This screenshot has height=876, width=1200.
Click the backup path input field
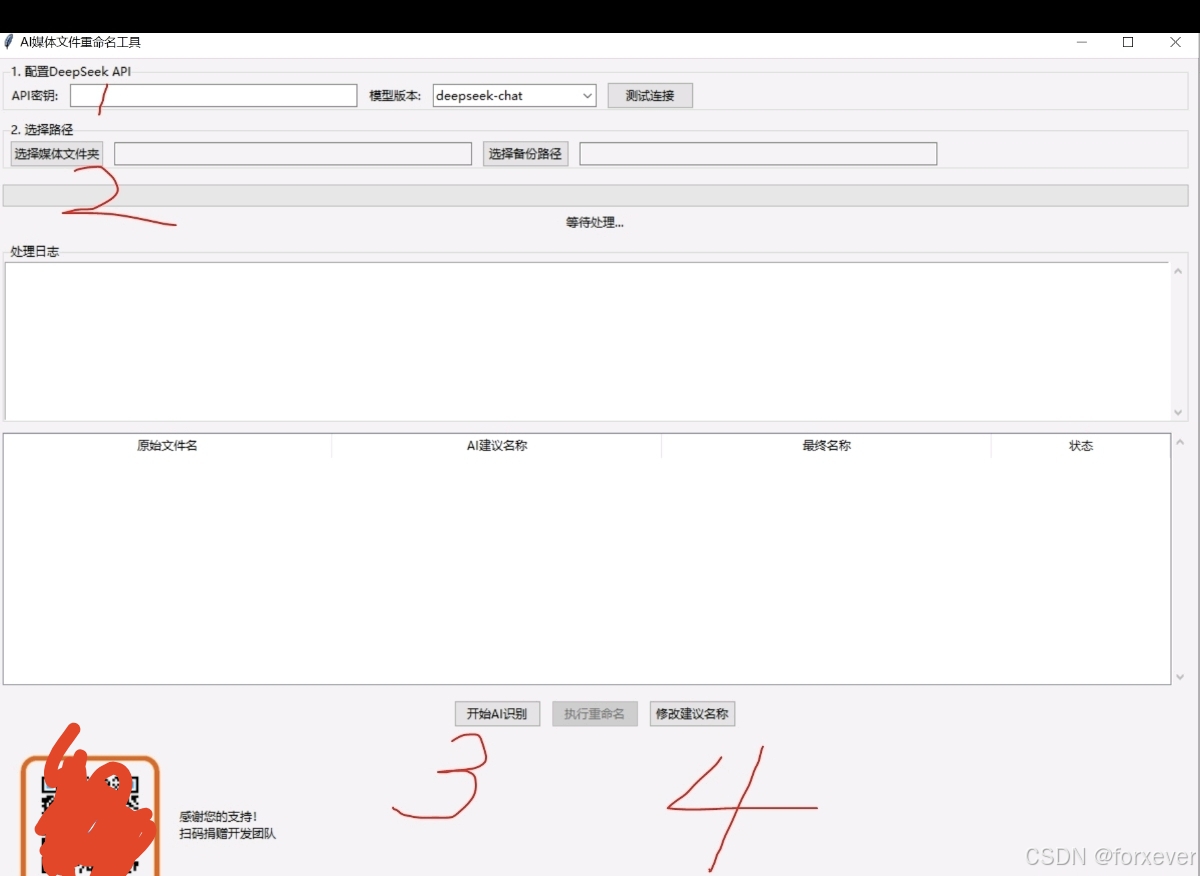pyautogui.click(x=758, y=154)
